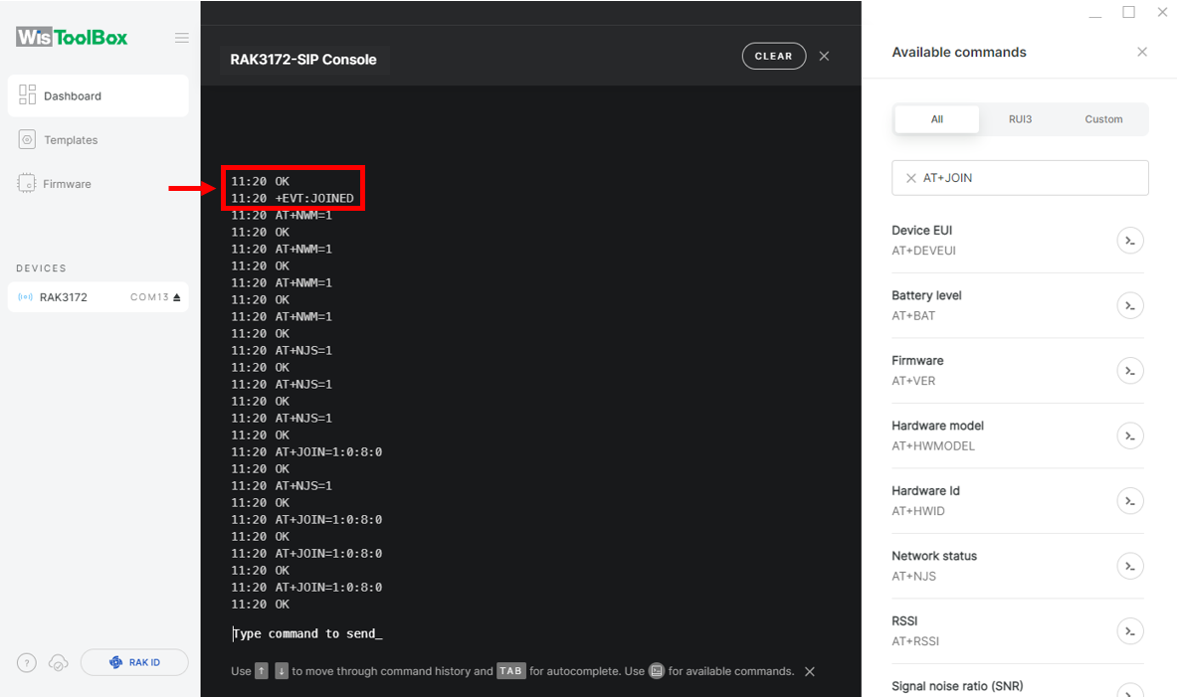Close the WisToolBox window
The height and width of the screenshot is (698, 1180).
(1162, 12)
